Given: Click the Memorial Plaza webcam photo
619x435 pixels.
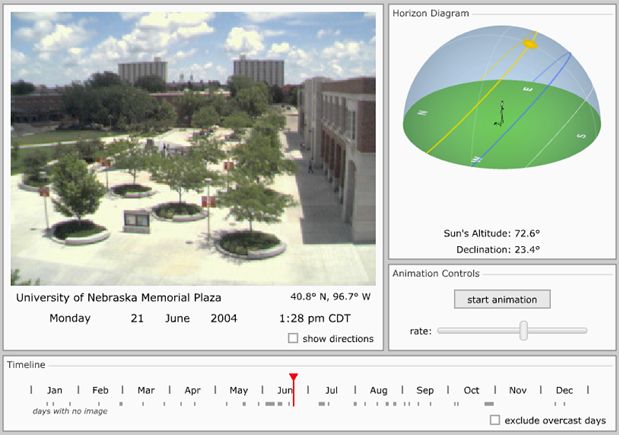Looking at the screenshot, I should 193,148.
